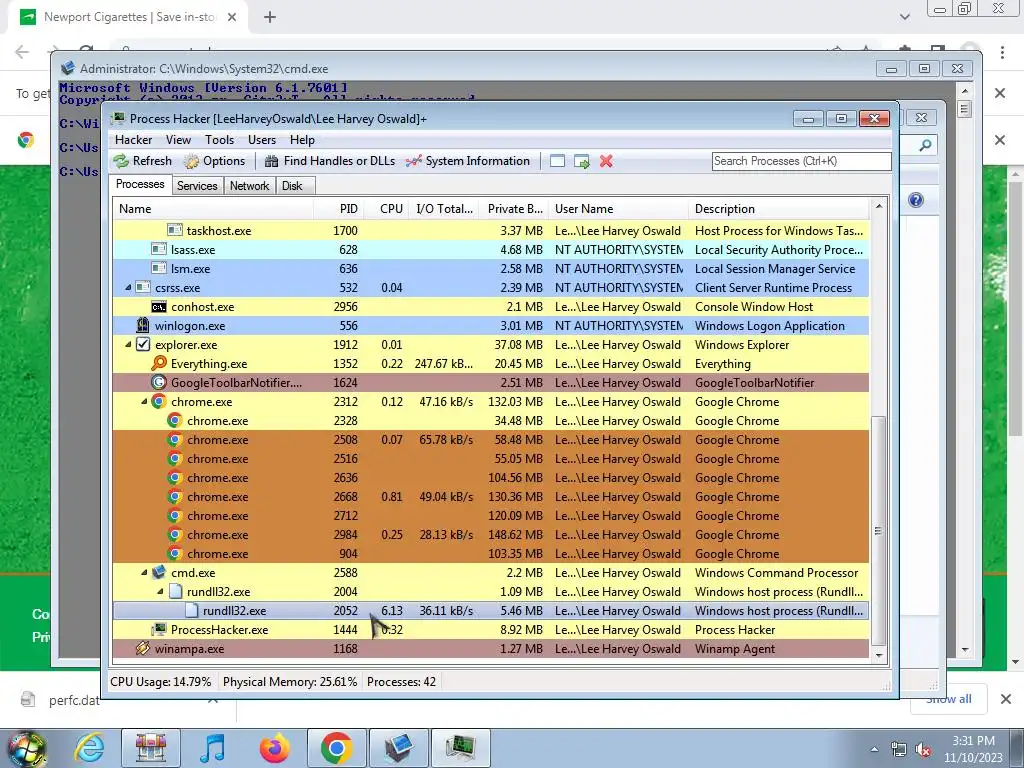Collapse the csrss.exe tree node
This screenshot has width=1024, height=768.
point(129,287)
